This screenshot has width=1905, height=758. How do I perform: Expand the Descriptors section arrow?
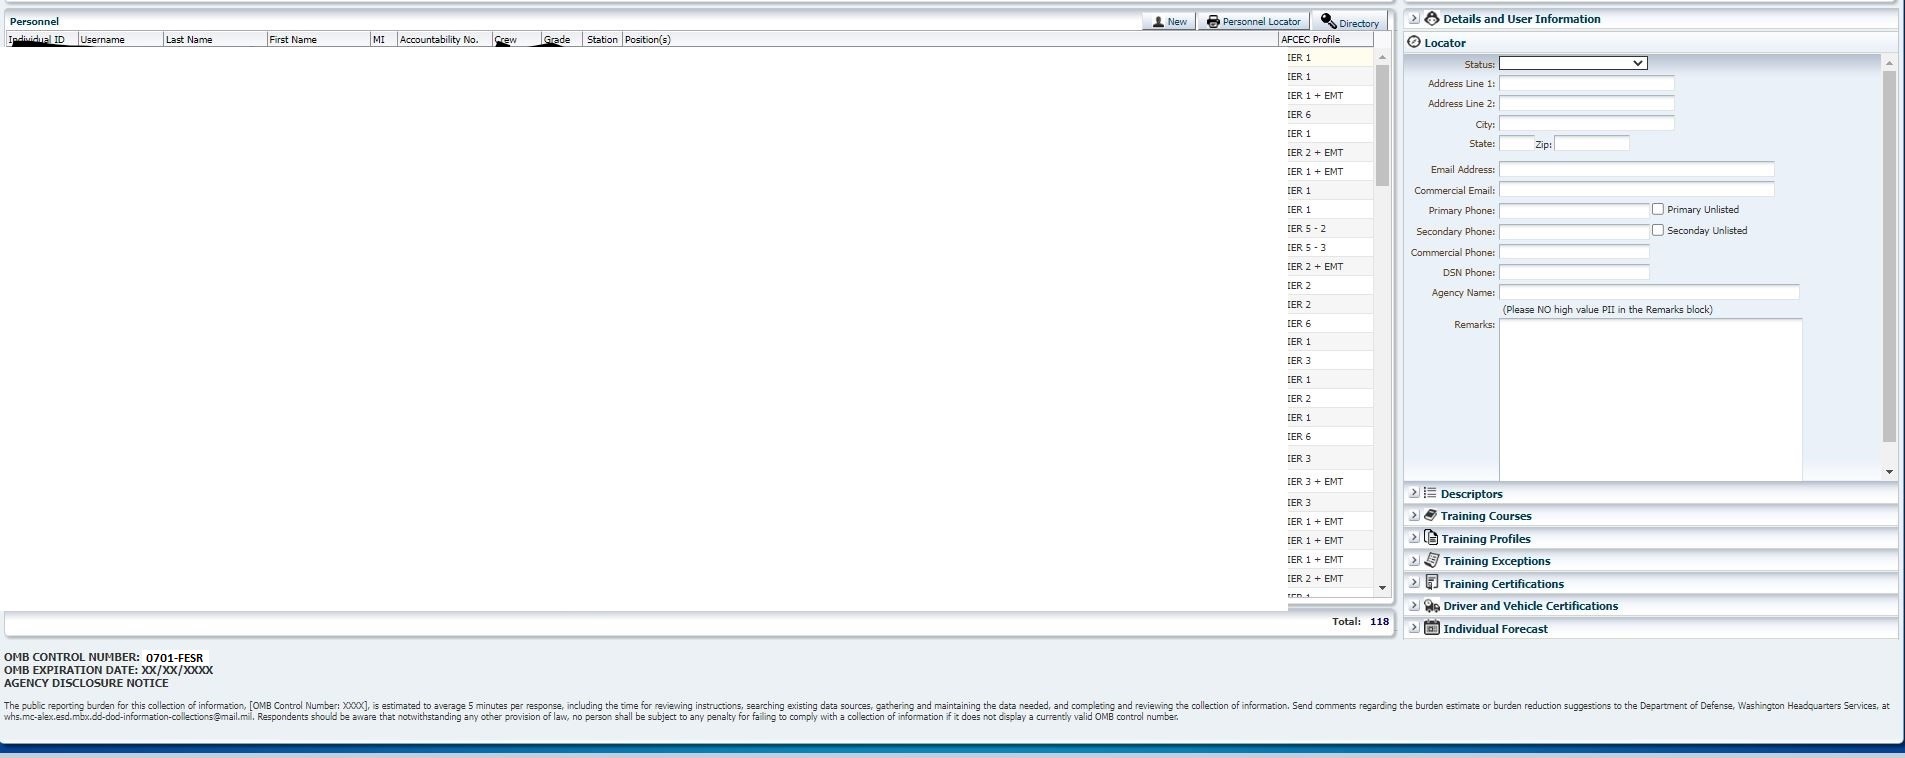1413,493
